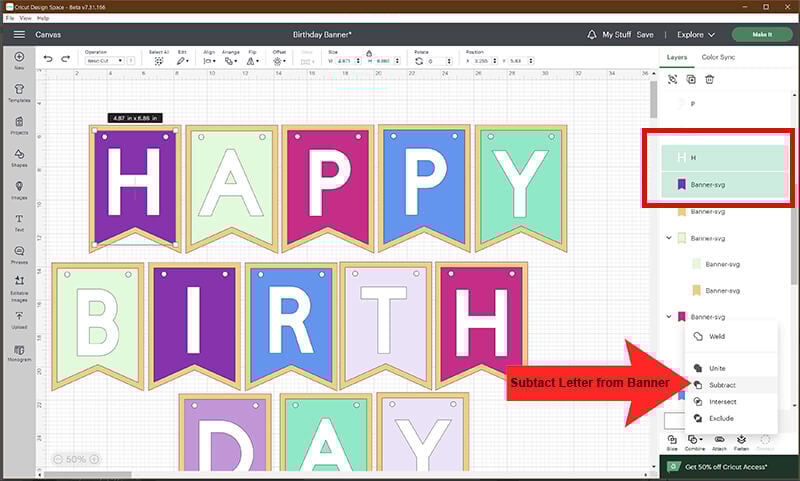Open the Phrases panel
This screenshot has height=481, width=800.
pyautogui.click(x=19, y=255)
